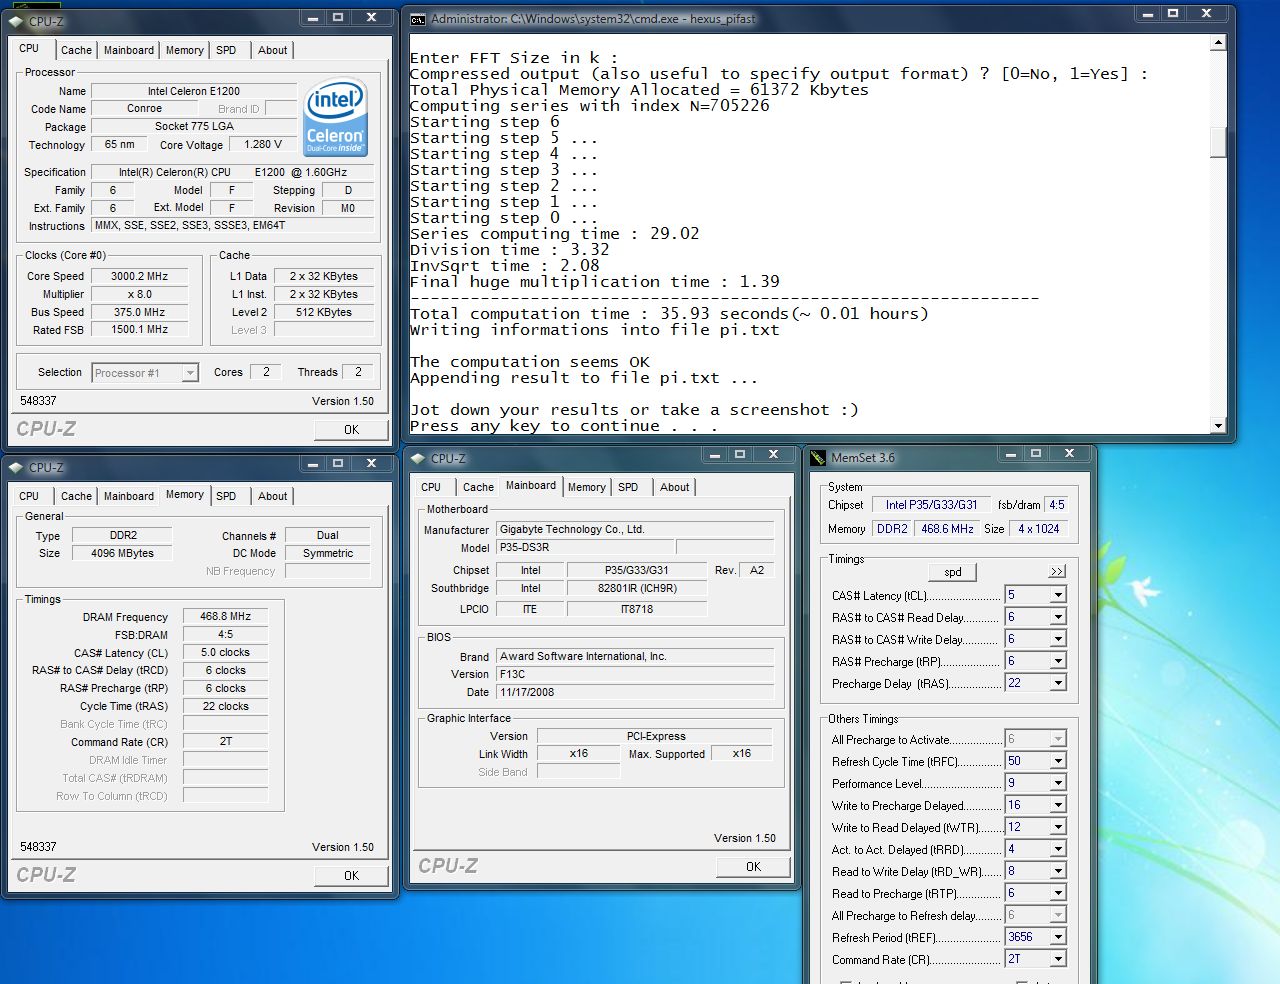The width and height of the screenshot is (1280, 984).
Task: Open Write to Read Delayed (tWTR) dropdown
Action: [x=1057, y=827]
